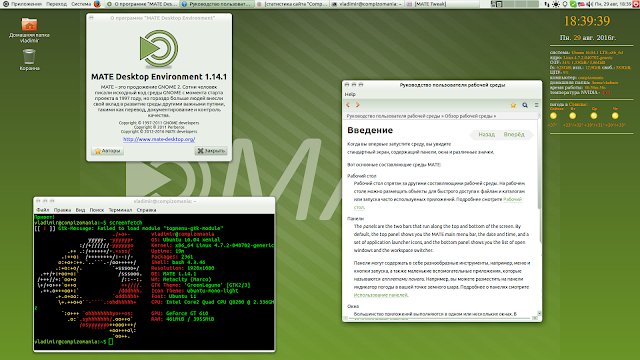Open the 'Использование панелей' link in guide
The height and width of the screenshot is (360, 640).
click(380, 295)
